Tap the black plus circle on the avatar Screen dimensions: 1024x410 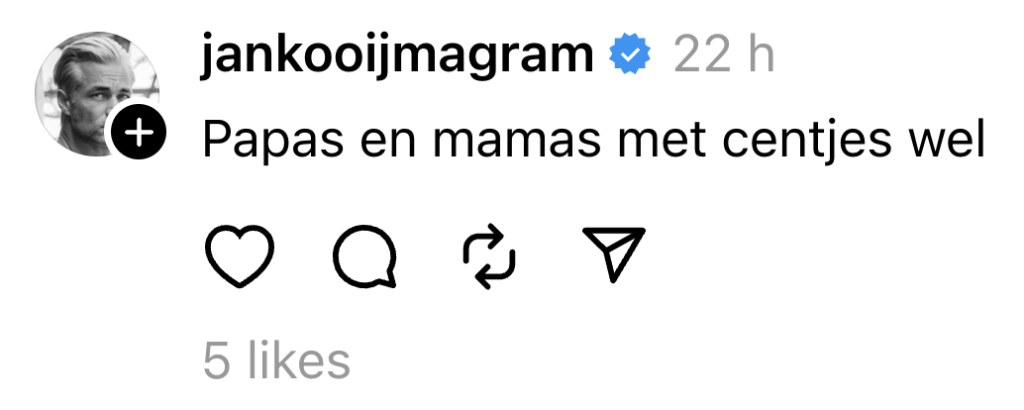pyautogui.click(x=138, y=133)
